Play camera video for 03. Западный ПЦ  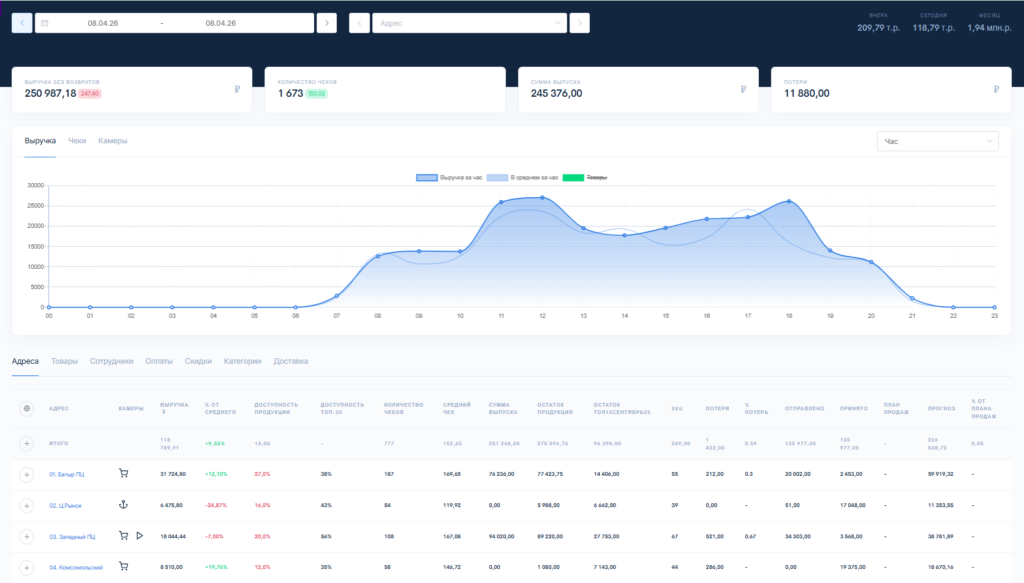click(x=140, y=536)
